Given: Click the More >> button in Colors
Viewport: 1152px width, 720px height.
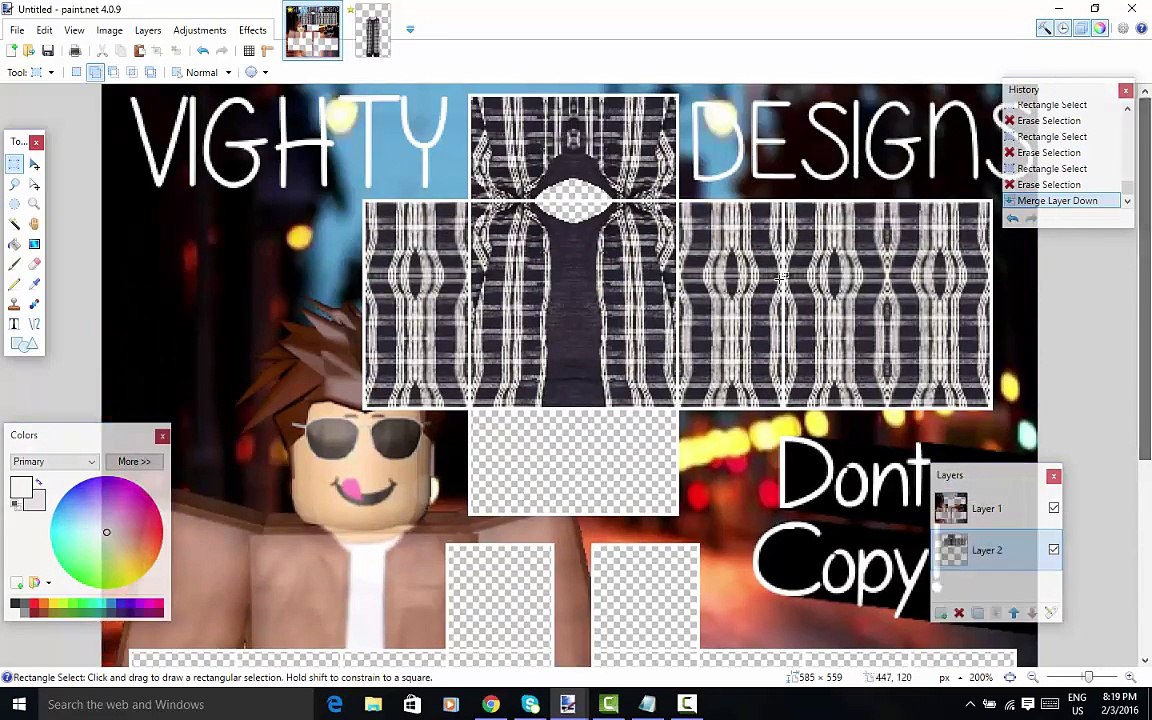Looking at the screenshot, I should [134, 461].
